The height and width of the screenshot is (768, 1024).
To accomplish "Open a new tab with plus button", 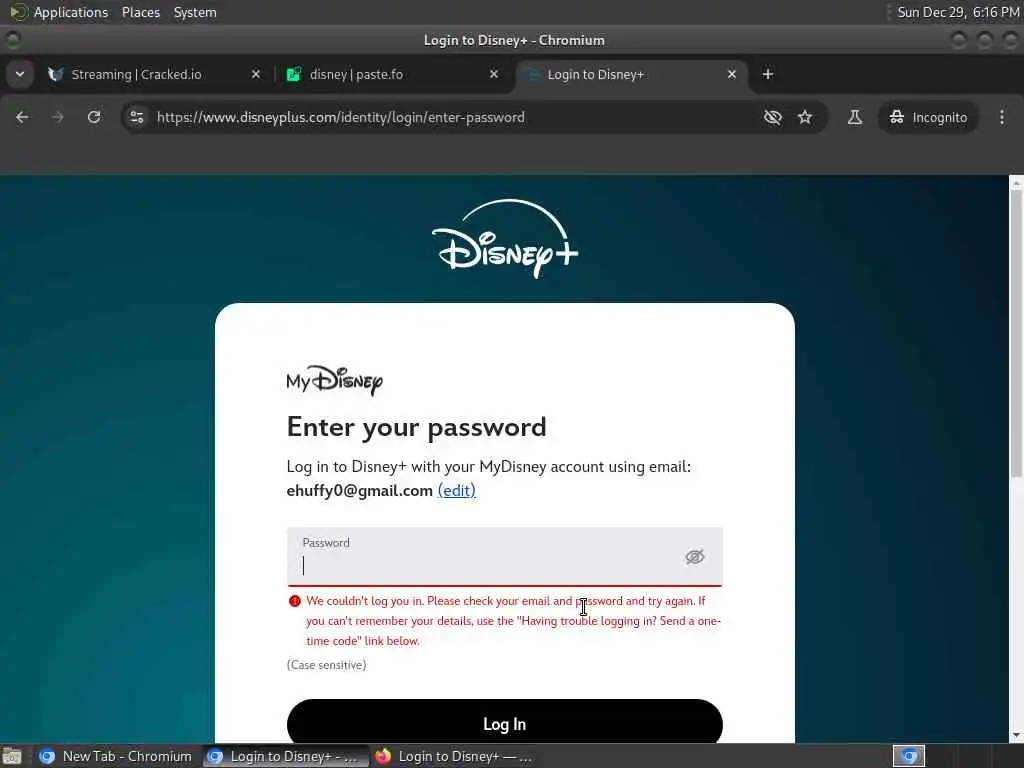I will tap(768, 74).
